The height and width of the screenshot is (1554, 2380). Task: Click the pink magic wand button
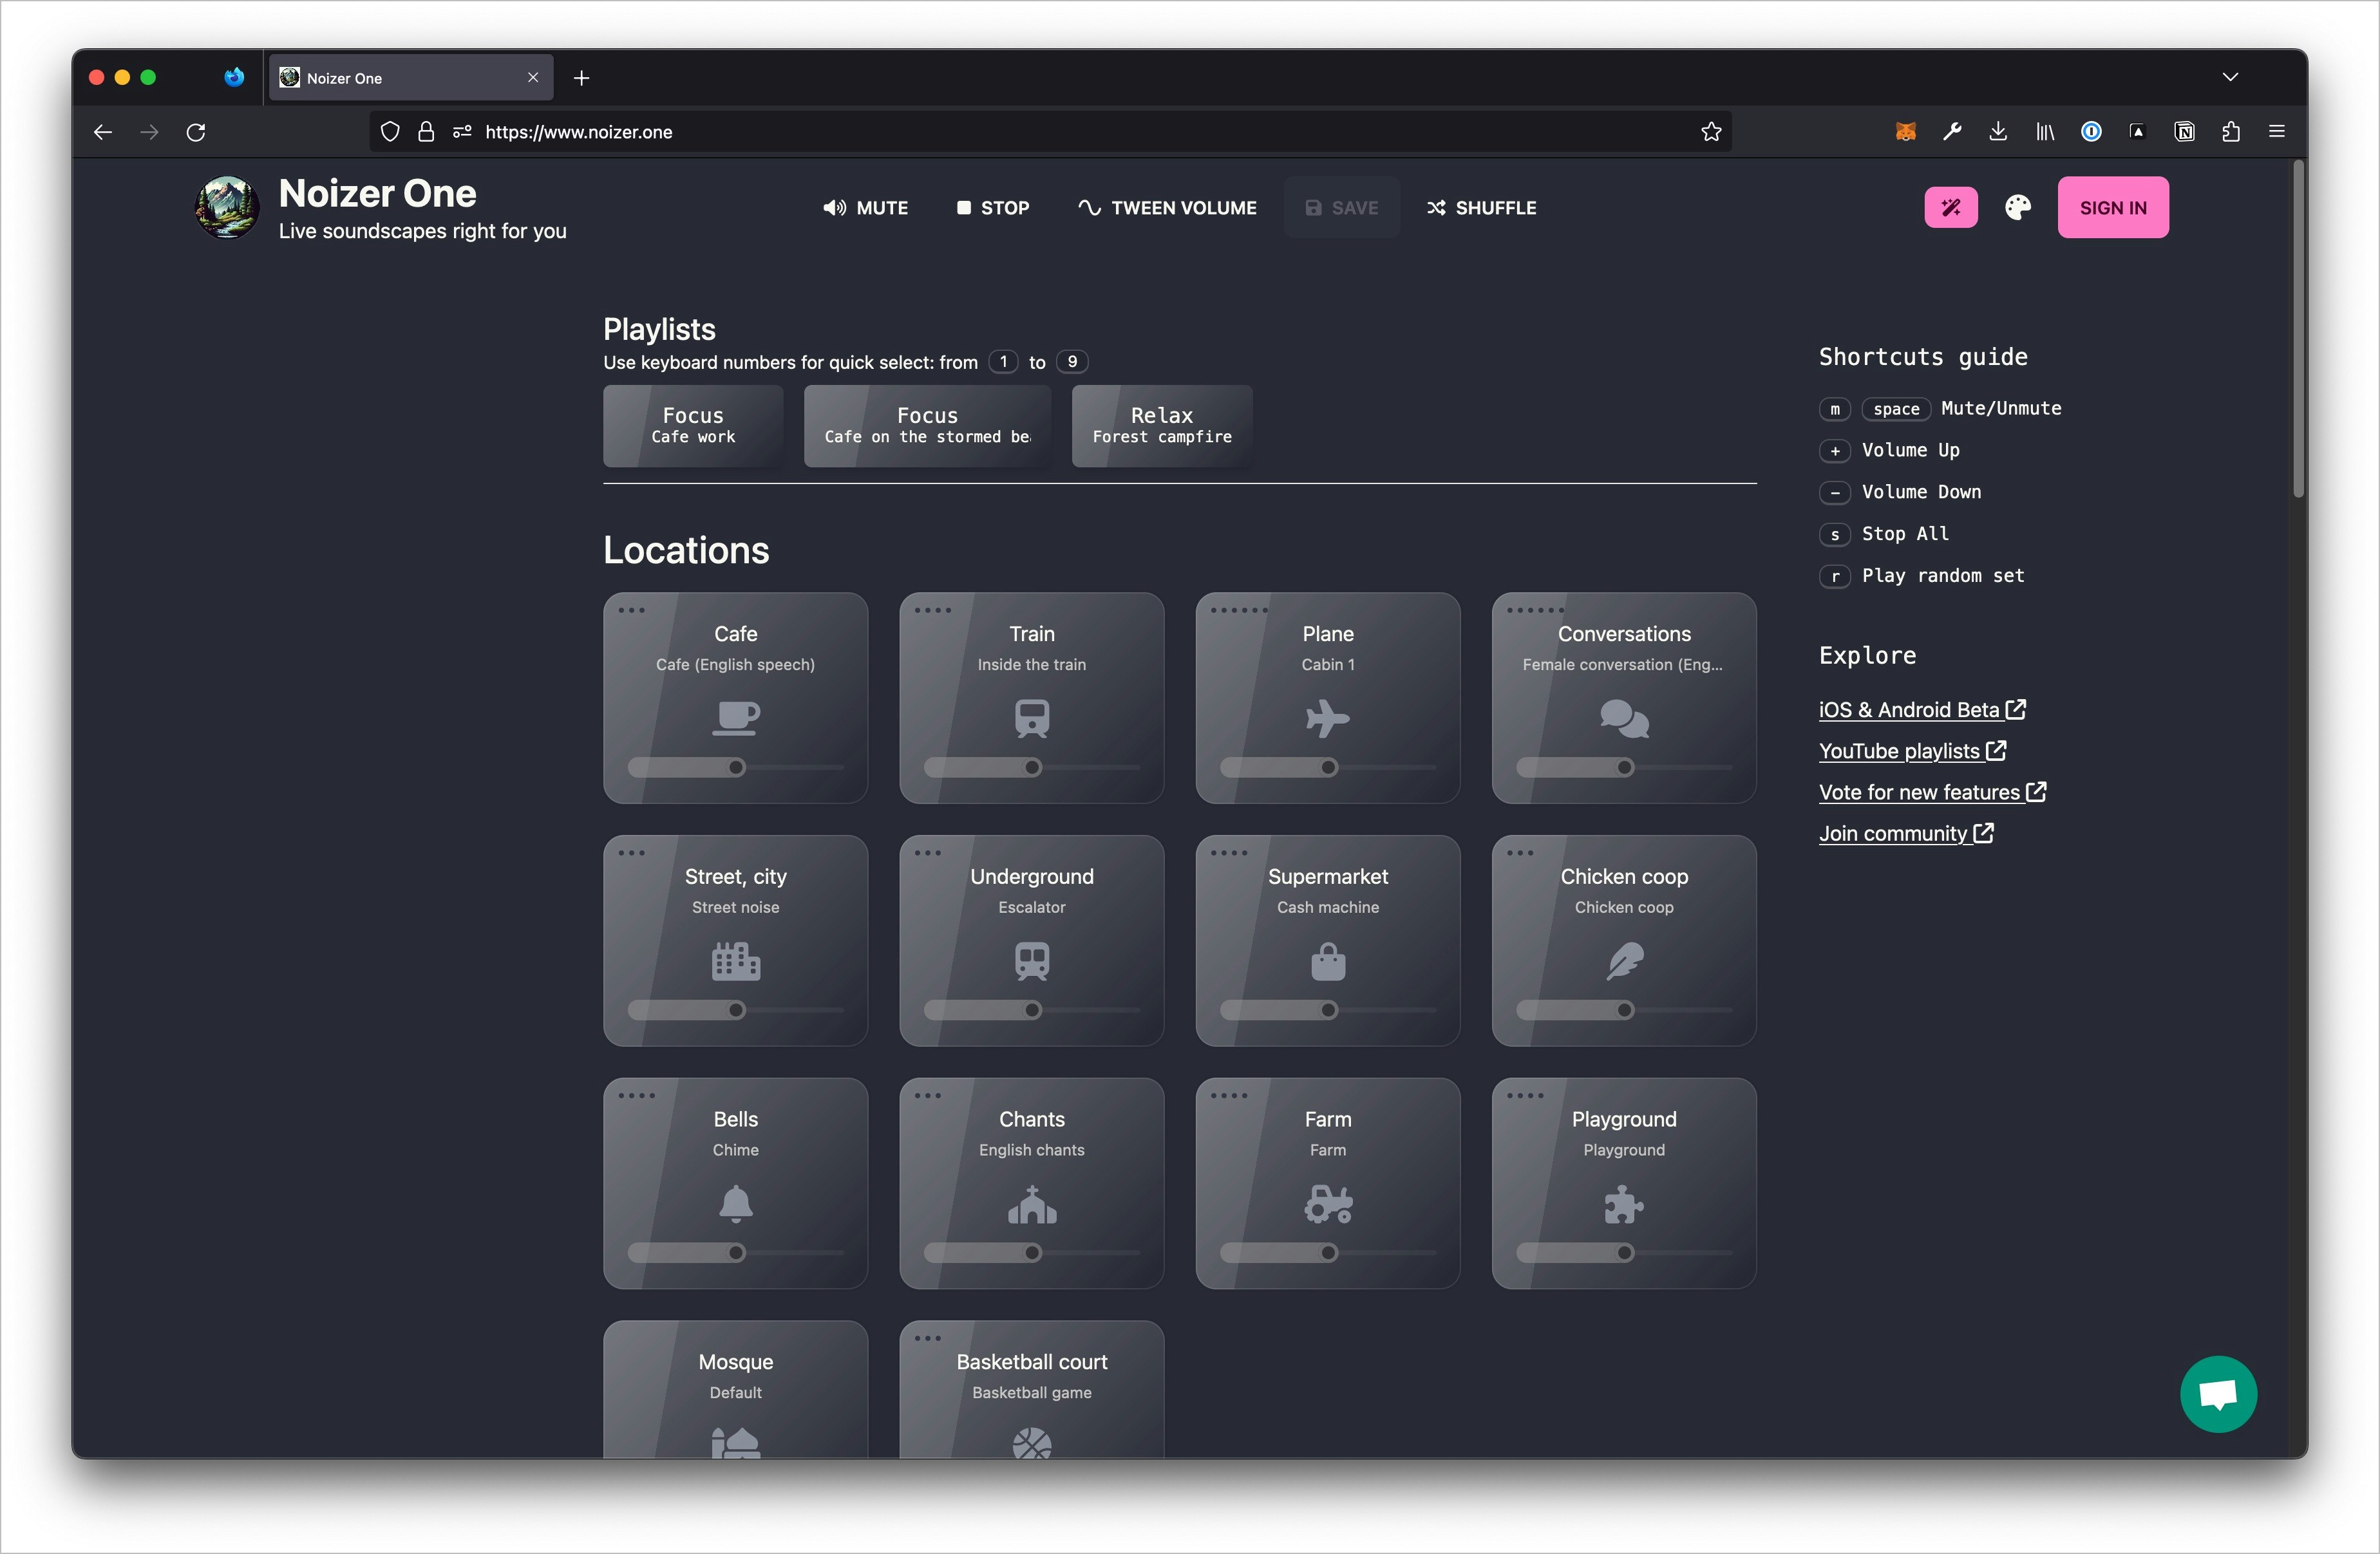coord(1951,207)
